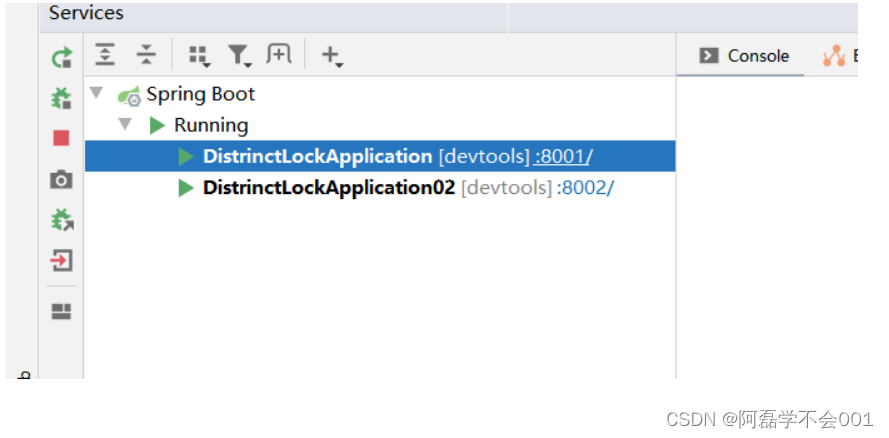Click the Console tab terminal icon
The width and height of the screenshot is (889, 438).
pyautogui.click(x=709, y=56)
